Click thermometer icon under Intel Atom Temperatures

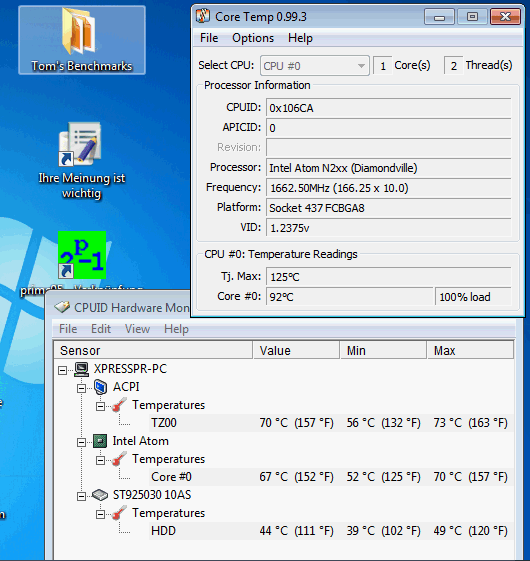[x=119, y=459]
